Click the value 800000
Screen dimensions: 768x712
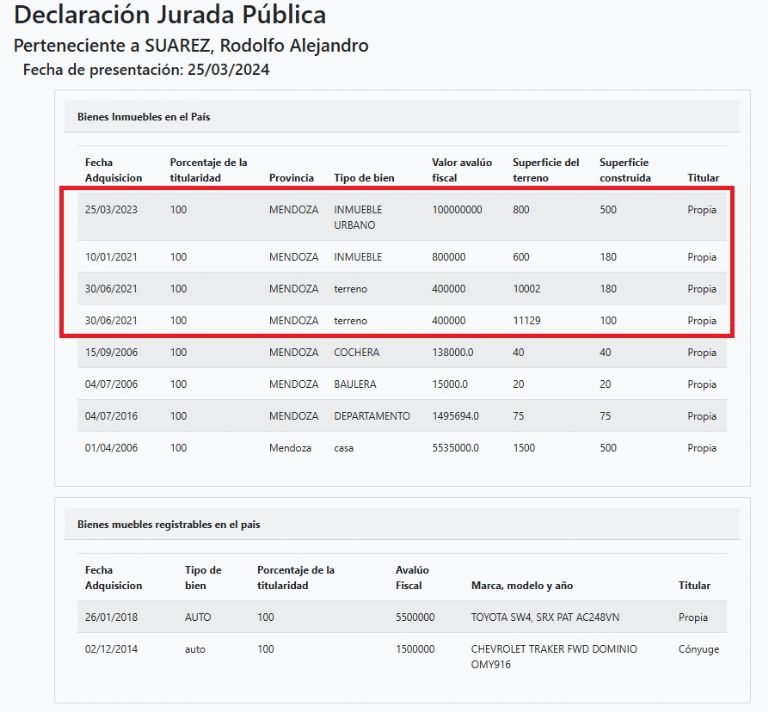click(x=449, y=257)
